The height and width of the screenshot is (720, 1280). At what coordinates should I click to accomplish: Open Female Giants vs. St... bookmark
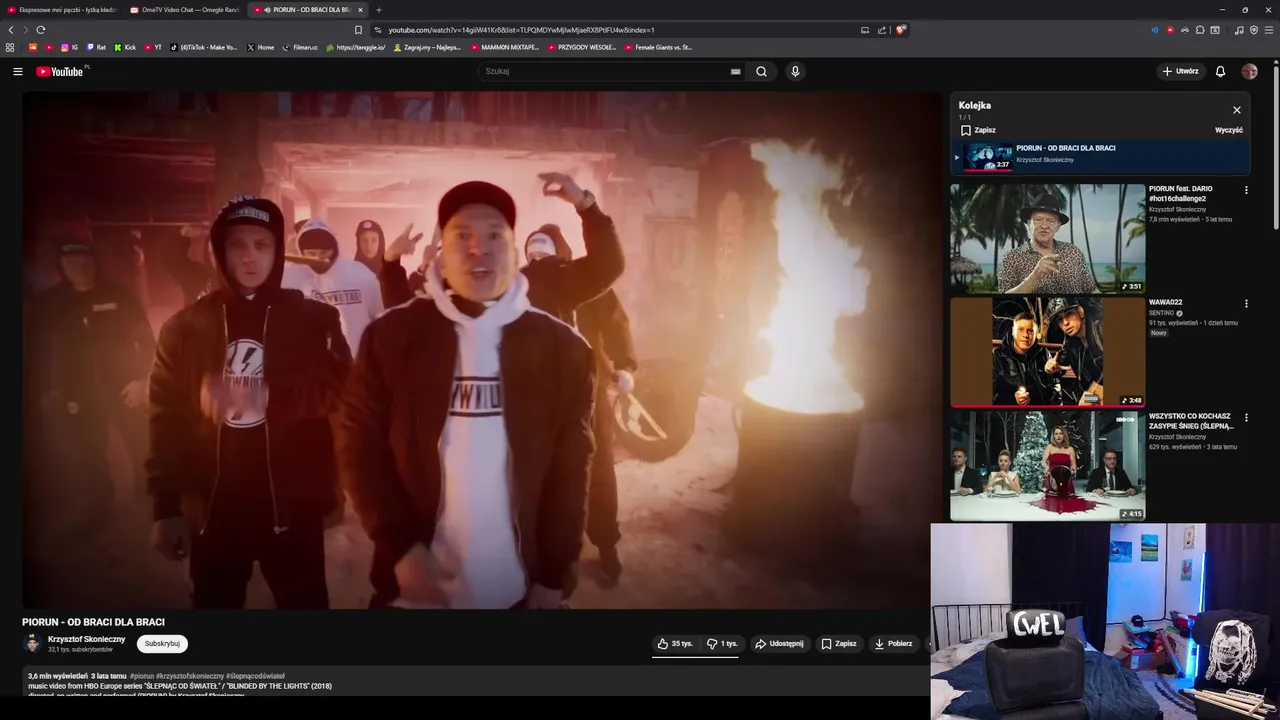pos(658,47)
